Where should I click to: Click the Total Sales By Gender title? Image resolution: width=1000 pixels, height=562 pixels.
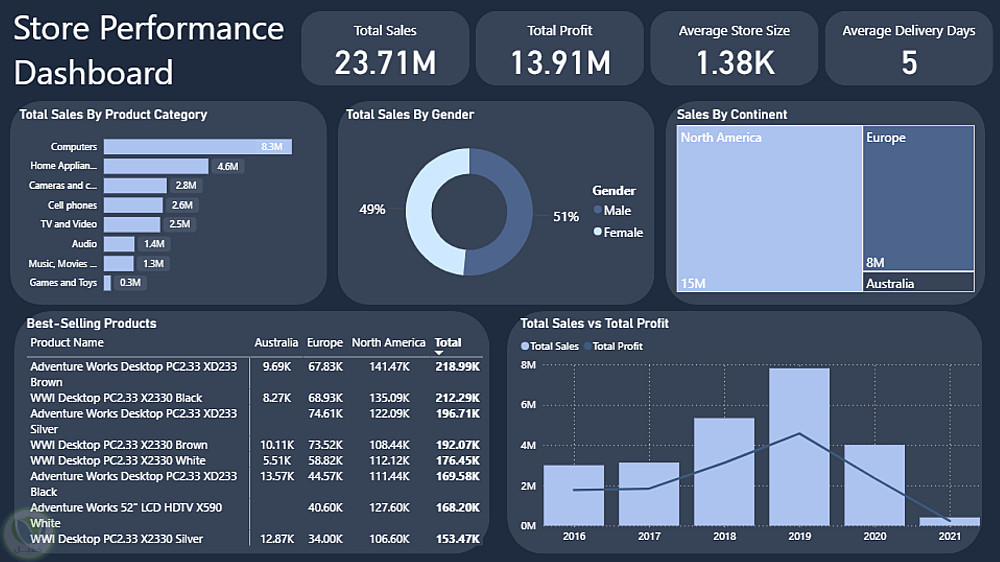[410, 115]
